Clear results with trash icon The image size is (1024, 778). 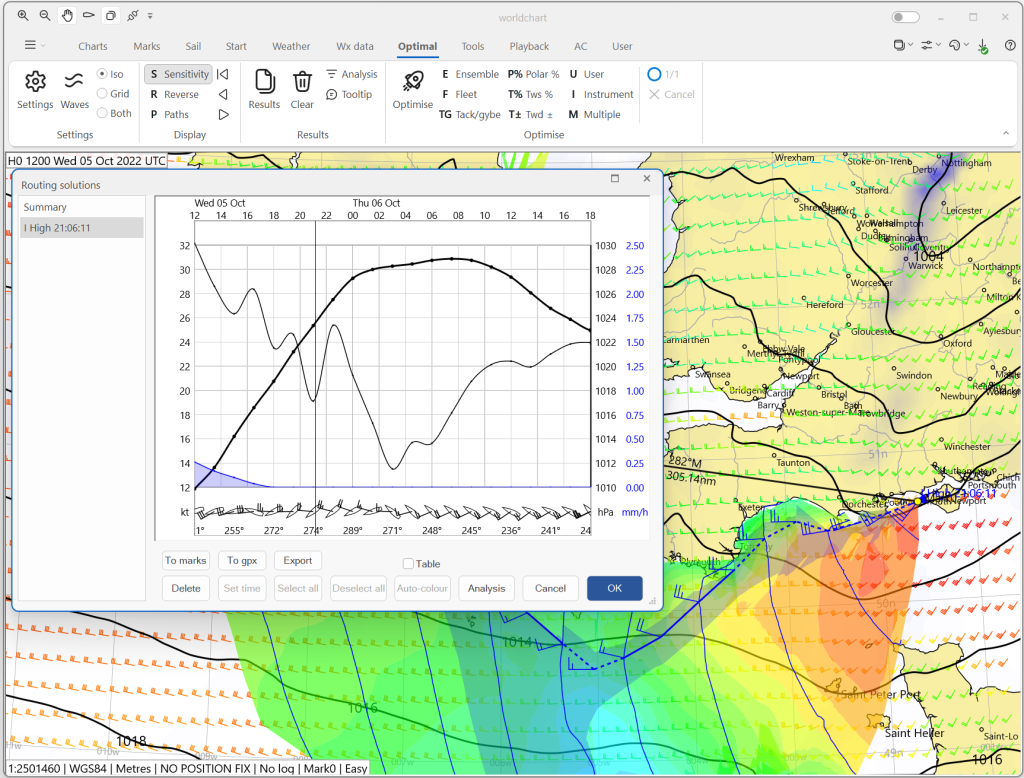point(302,82)
